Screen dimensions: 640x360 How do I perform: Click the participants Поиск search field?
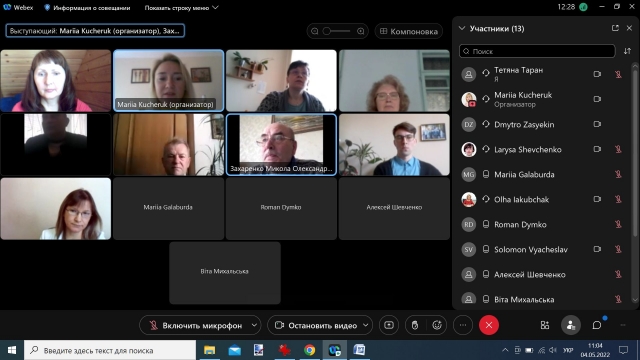537,51
